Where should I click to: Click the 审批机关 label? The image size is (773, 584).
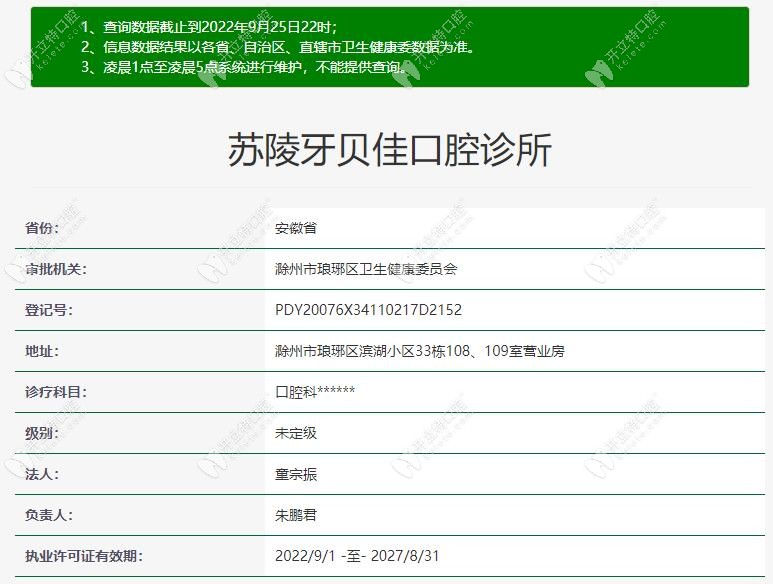pos(56,269)
